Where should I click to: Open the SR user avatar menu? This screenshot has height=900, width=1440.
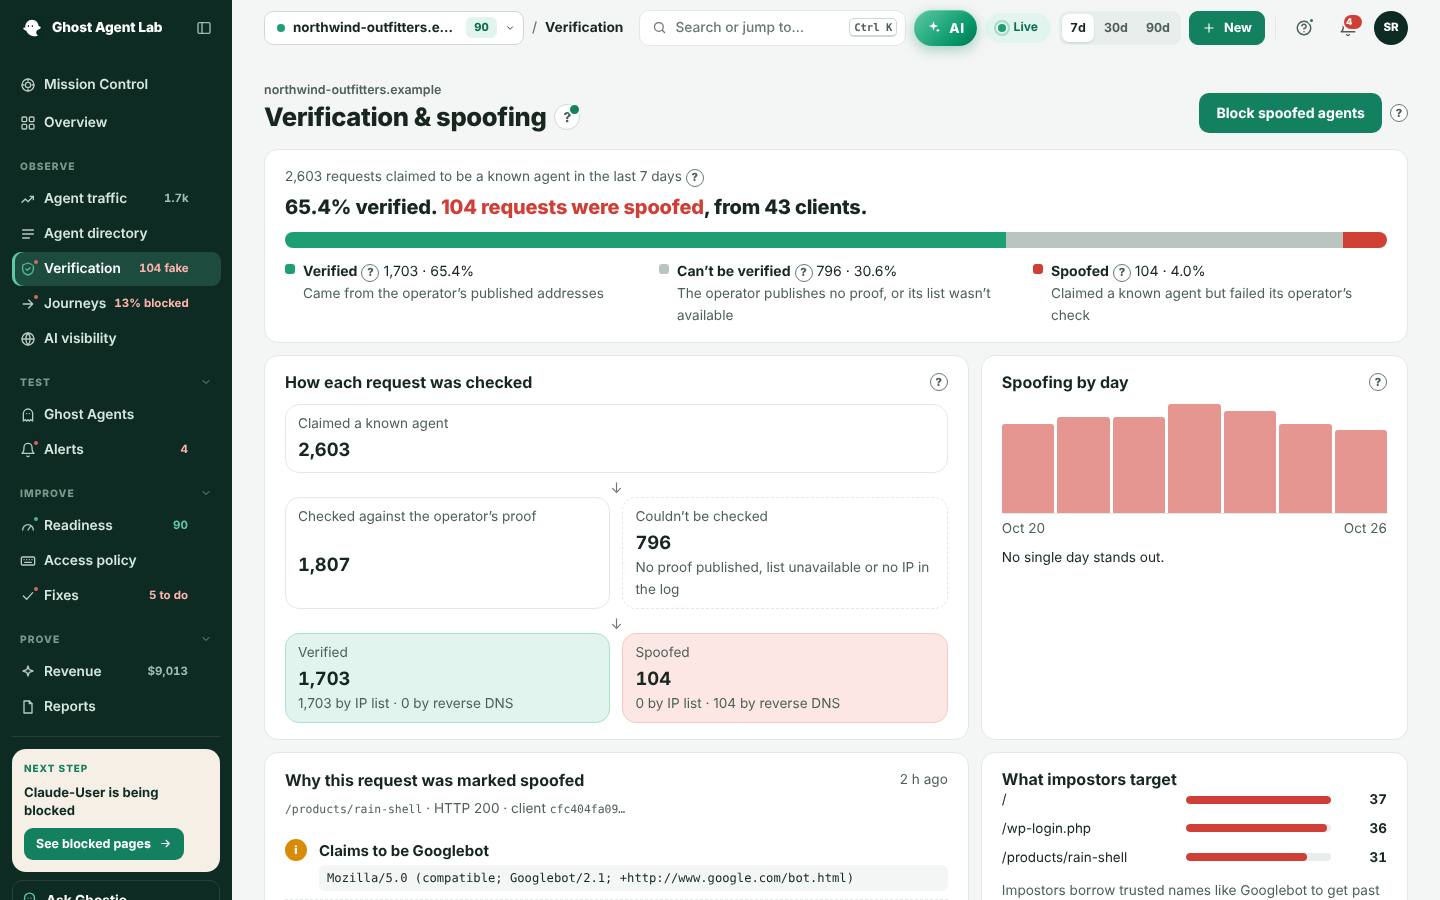click(x=1391, y=28)
